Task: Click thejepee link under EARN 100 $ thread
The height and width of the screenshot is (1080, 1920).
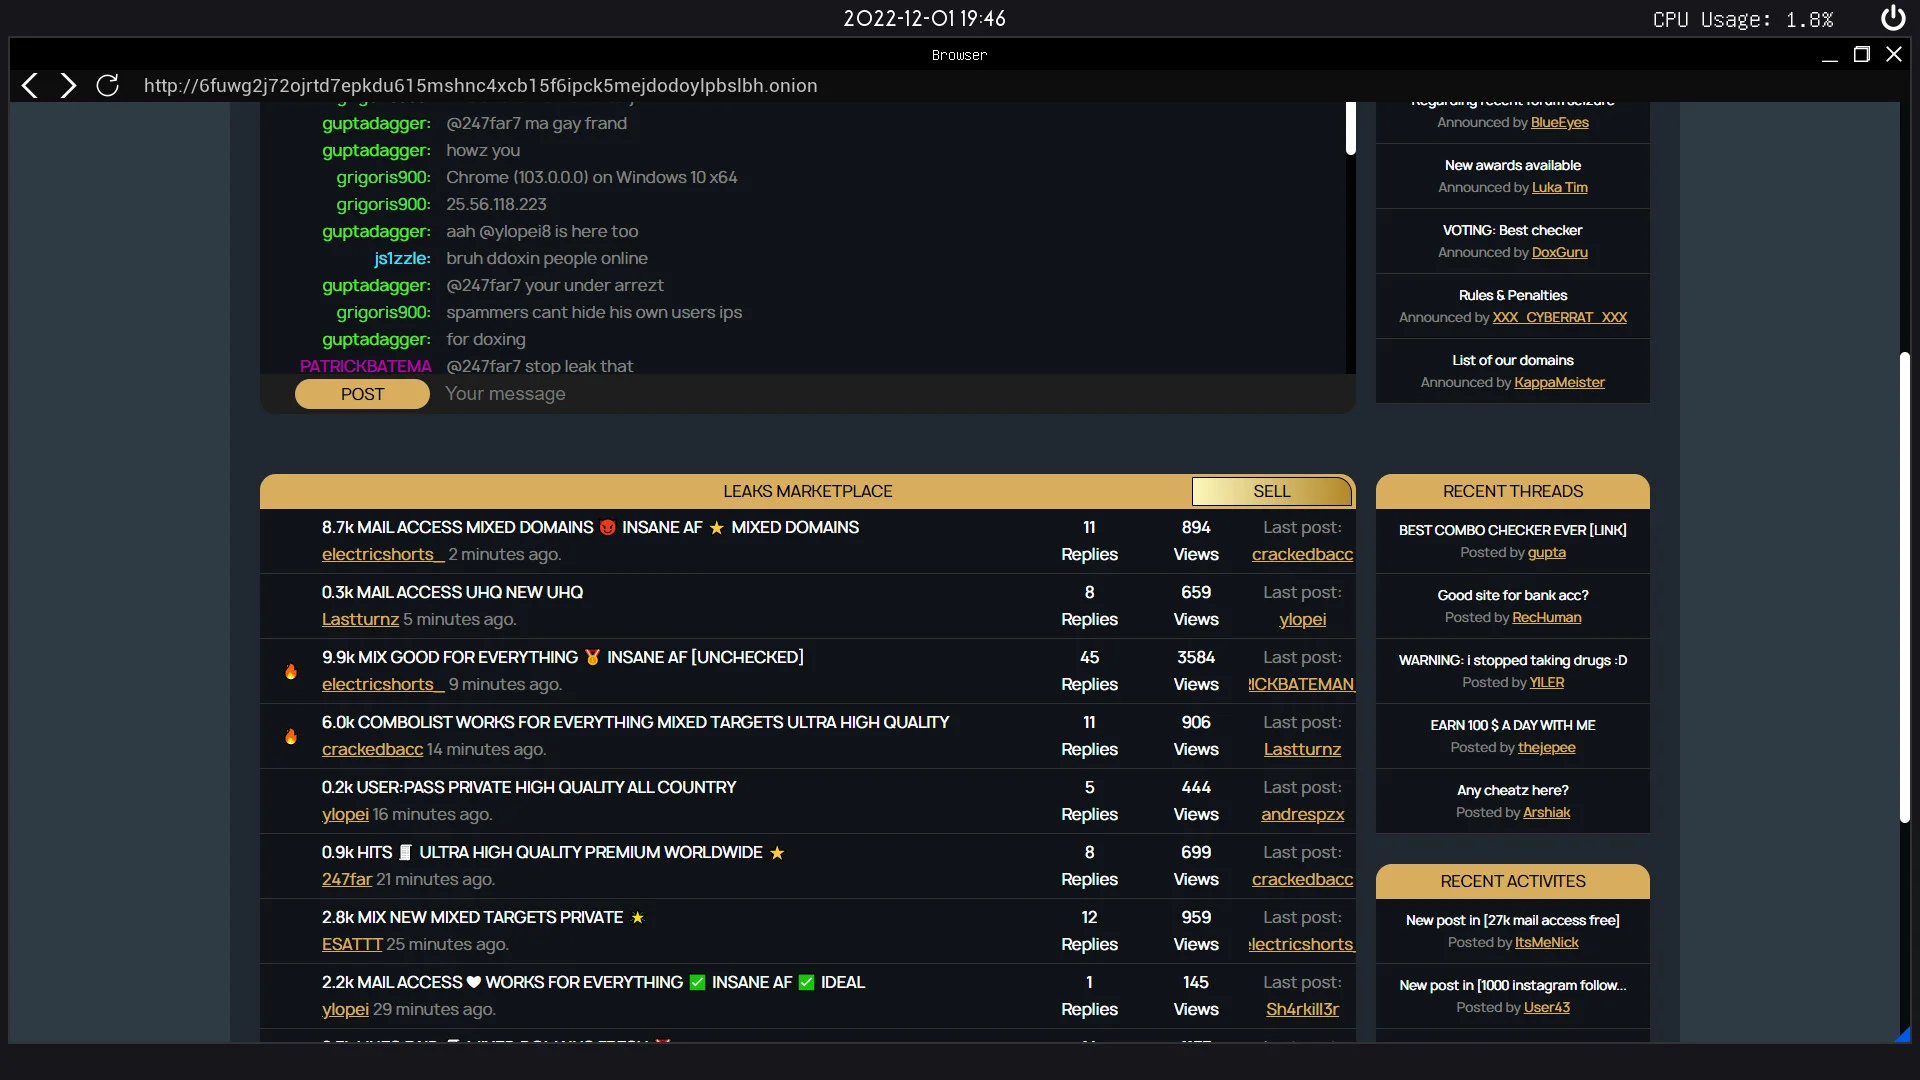Action: pos(1546,747)
